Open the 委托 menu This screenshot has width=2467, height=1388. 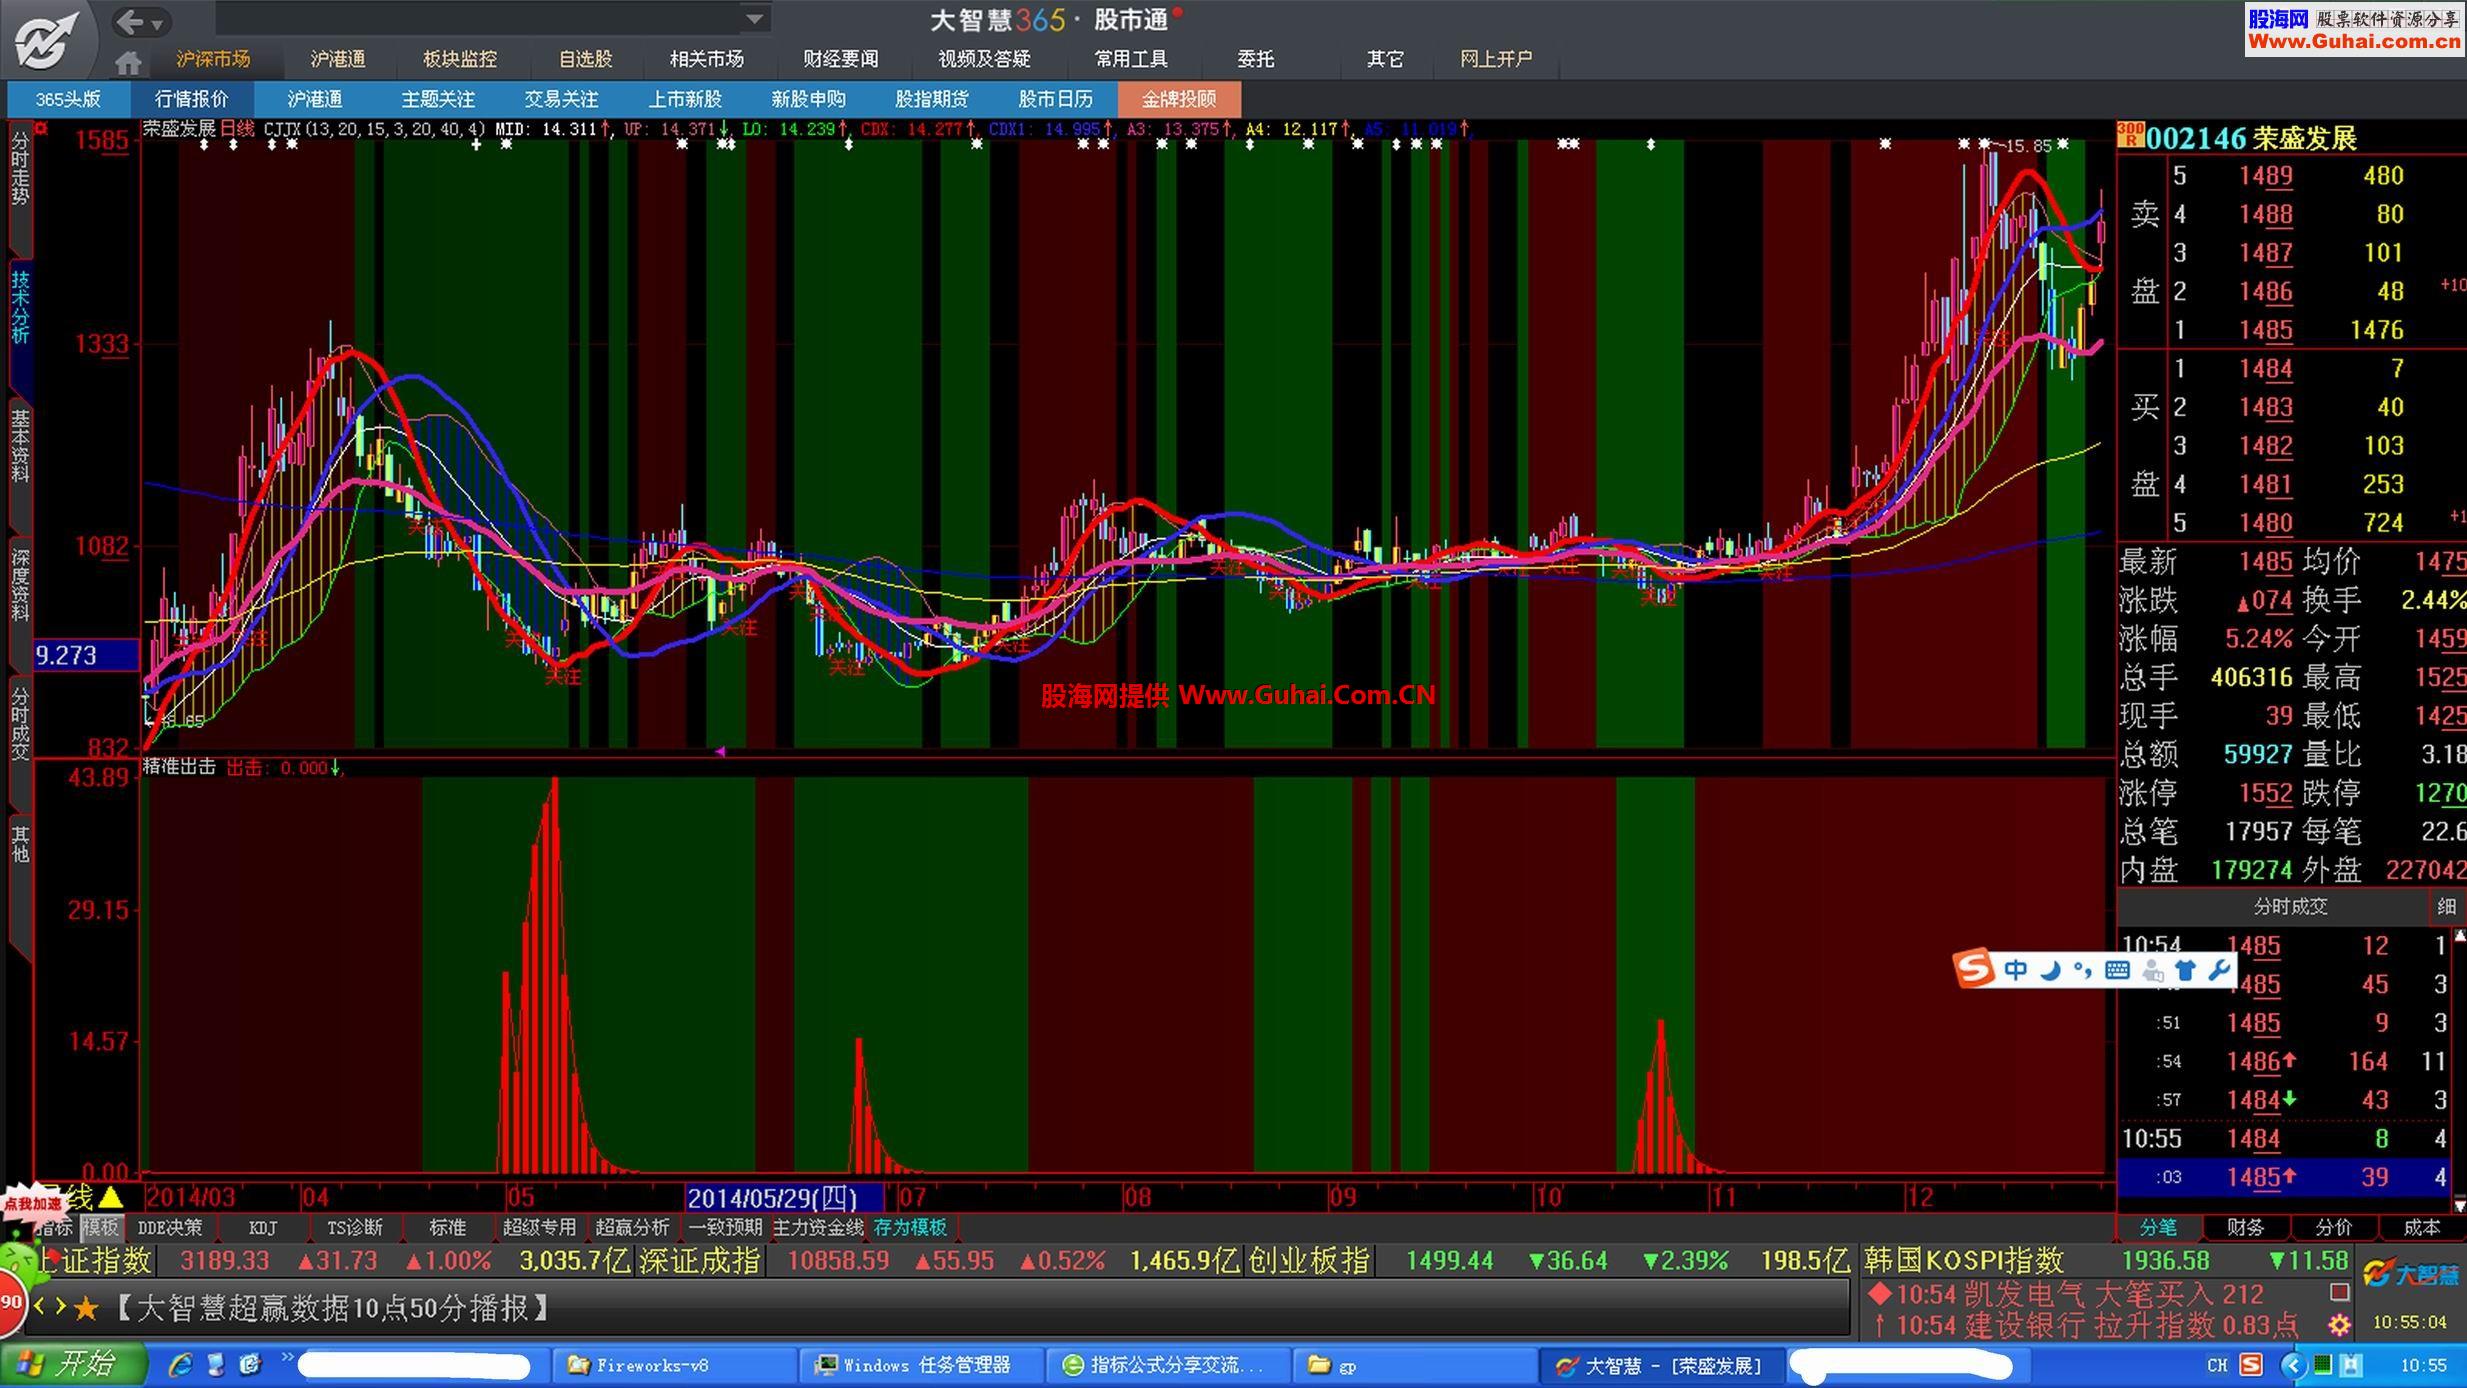click(x=1255, y=59)
